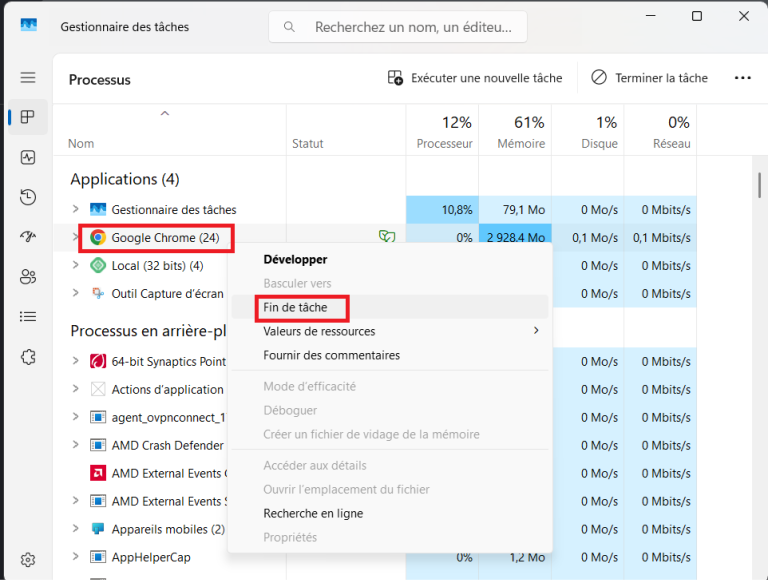Viewport: 768px width, 587px height.
Task: Click the agent_ovpnconnect process icon
Action: [x=98, y=417]
